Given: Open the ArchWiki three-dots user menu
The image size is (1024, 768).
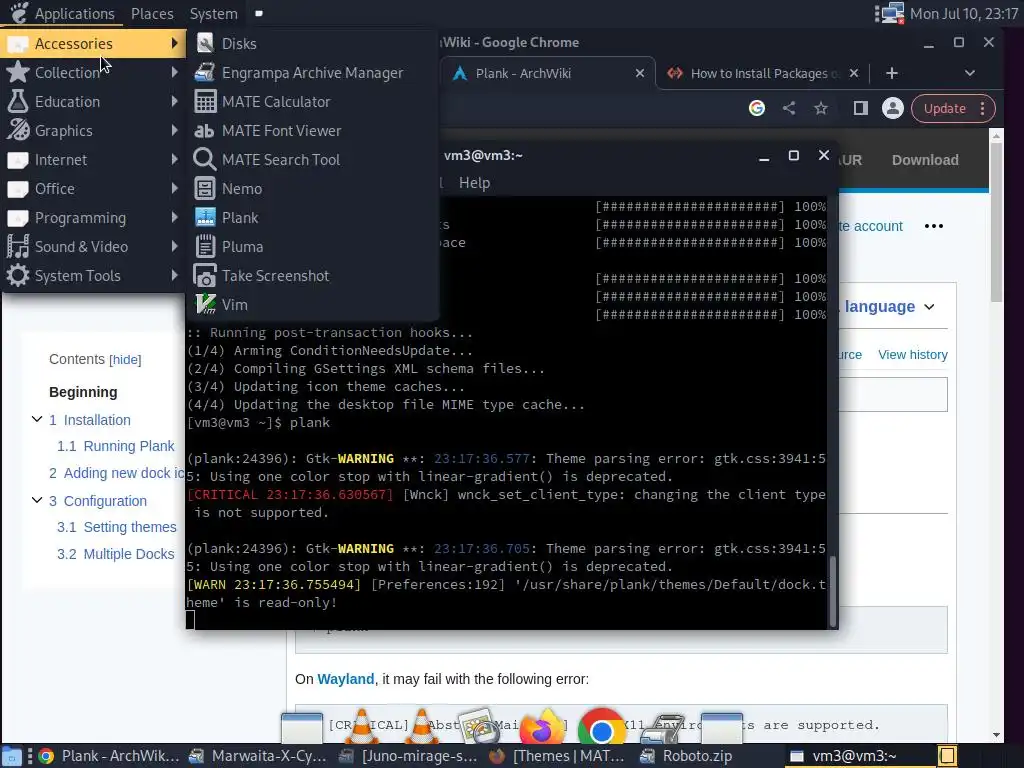Looking at the screenshot, I should 934,226.
